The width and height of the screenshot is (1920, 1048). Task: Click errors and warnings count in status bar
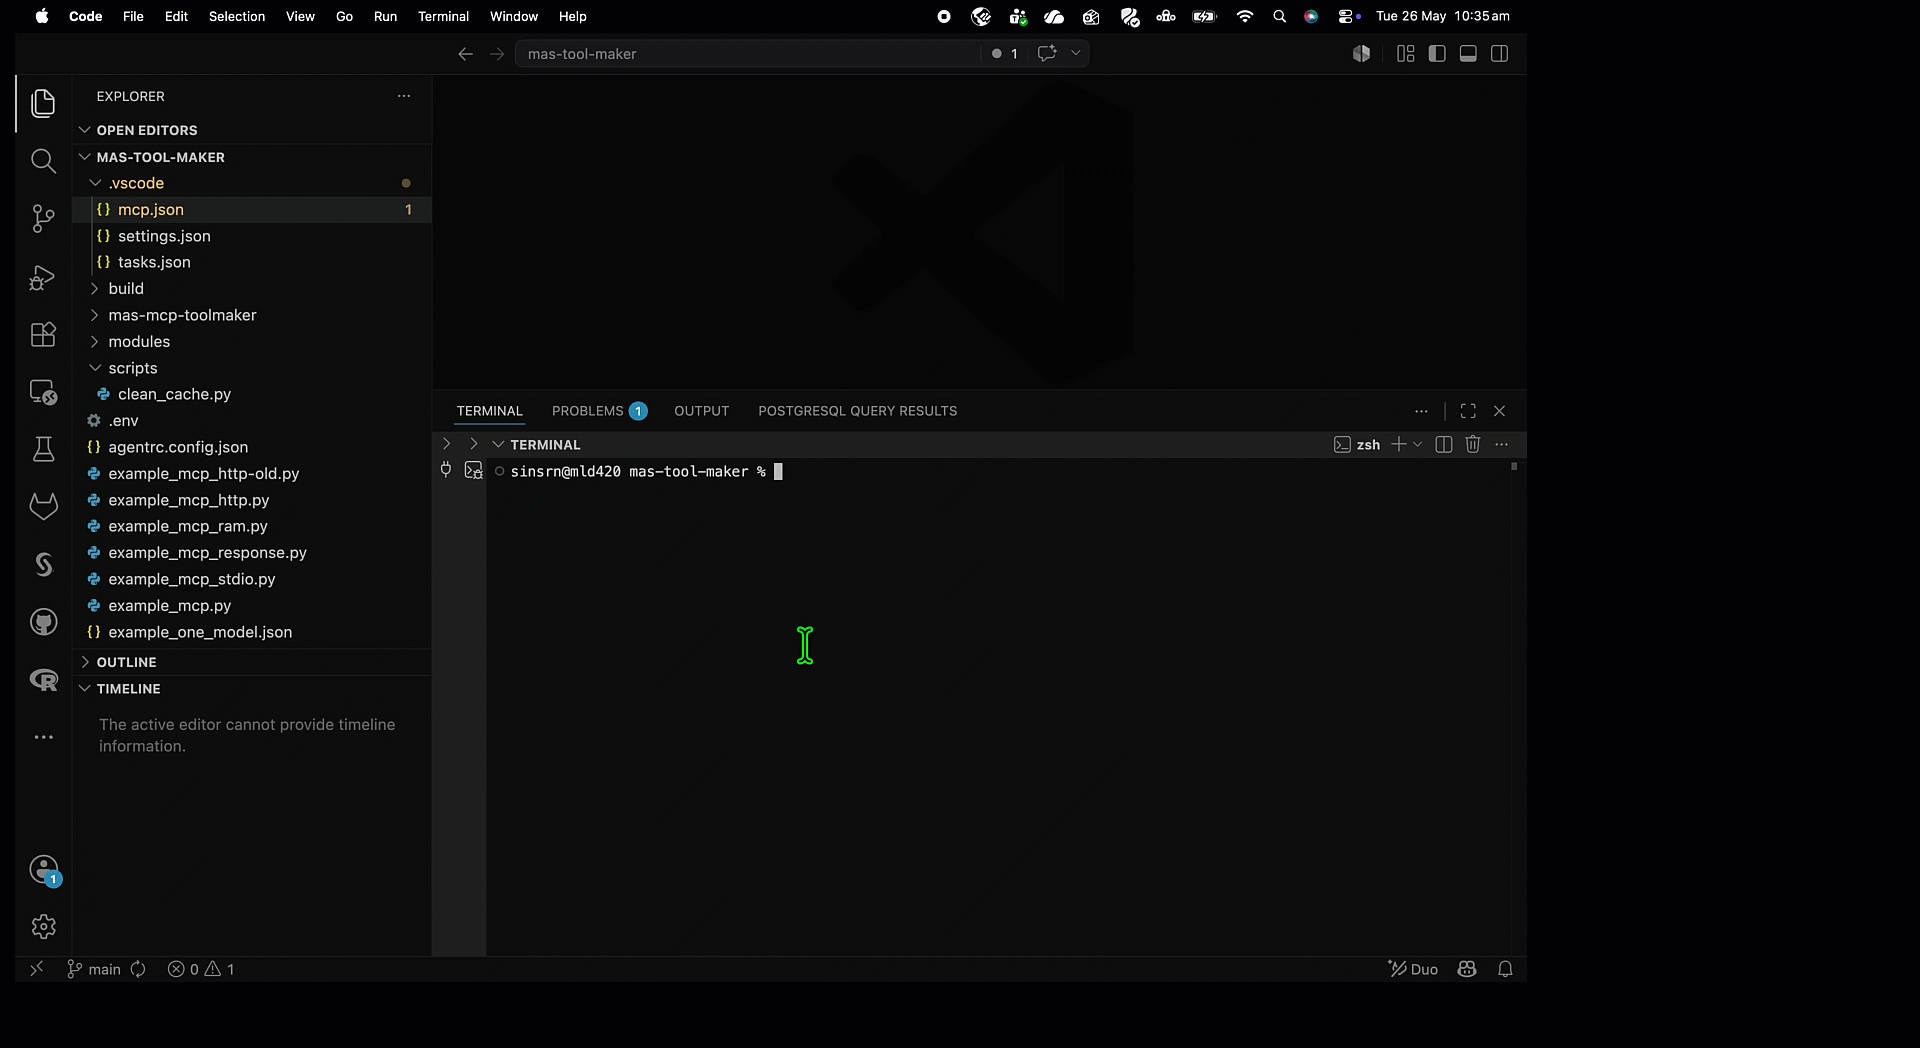click(201, 969)
